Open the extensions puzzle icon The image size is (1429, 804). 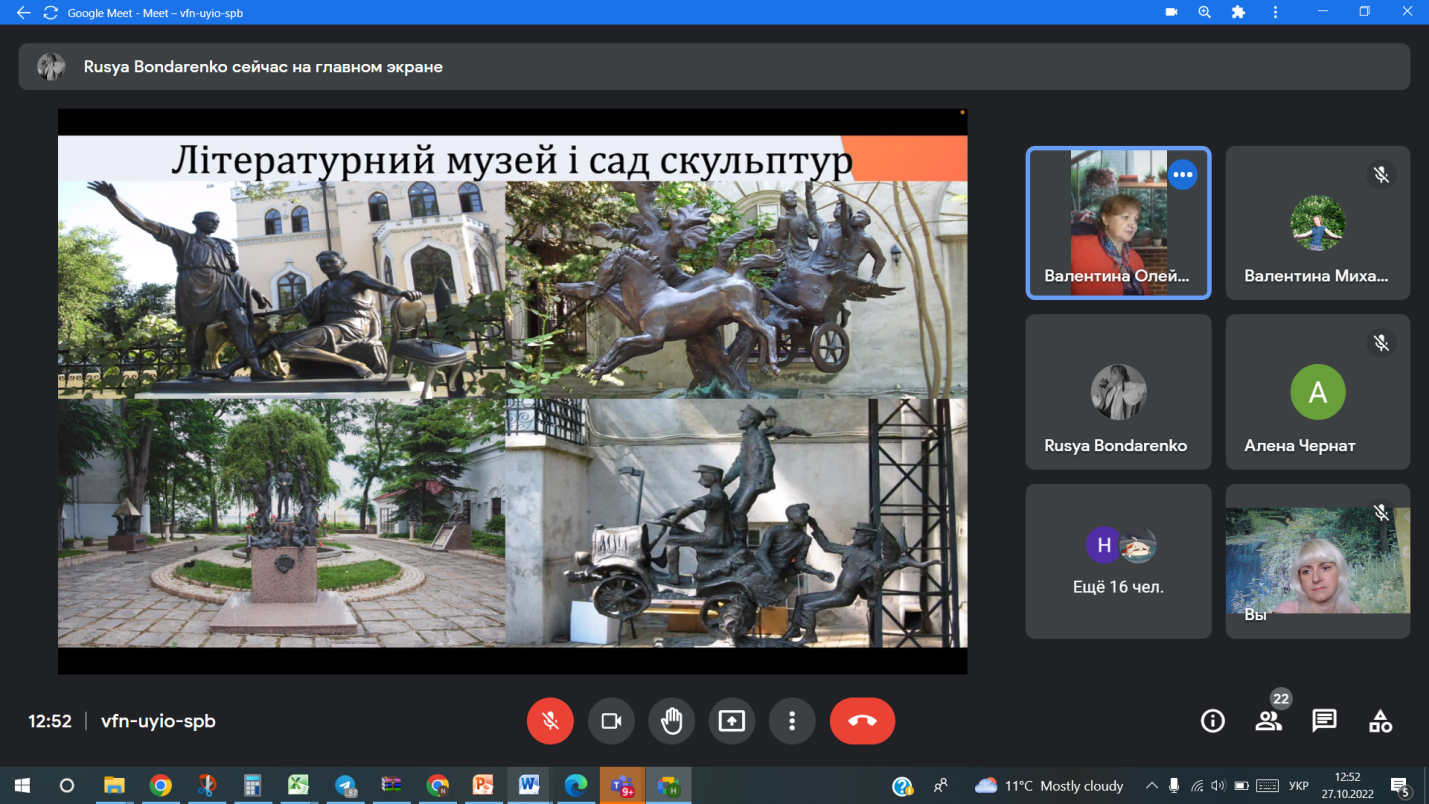tap(1238, 12)
